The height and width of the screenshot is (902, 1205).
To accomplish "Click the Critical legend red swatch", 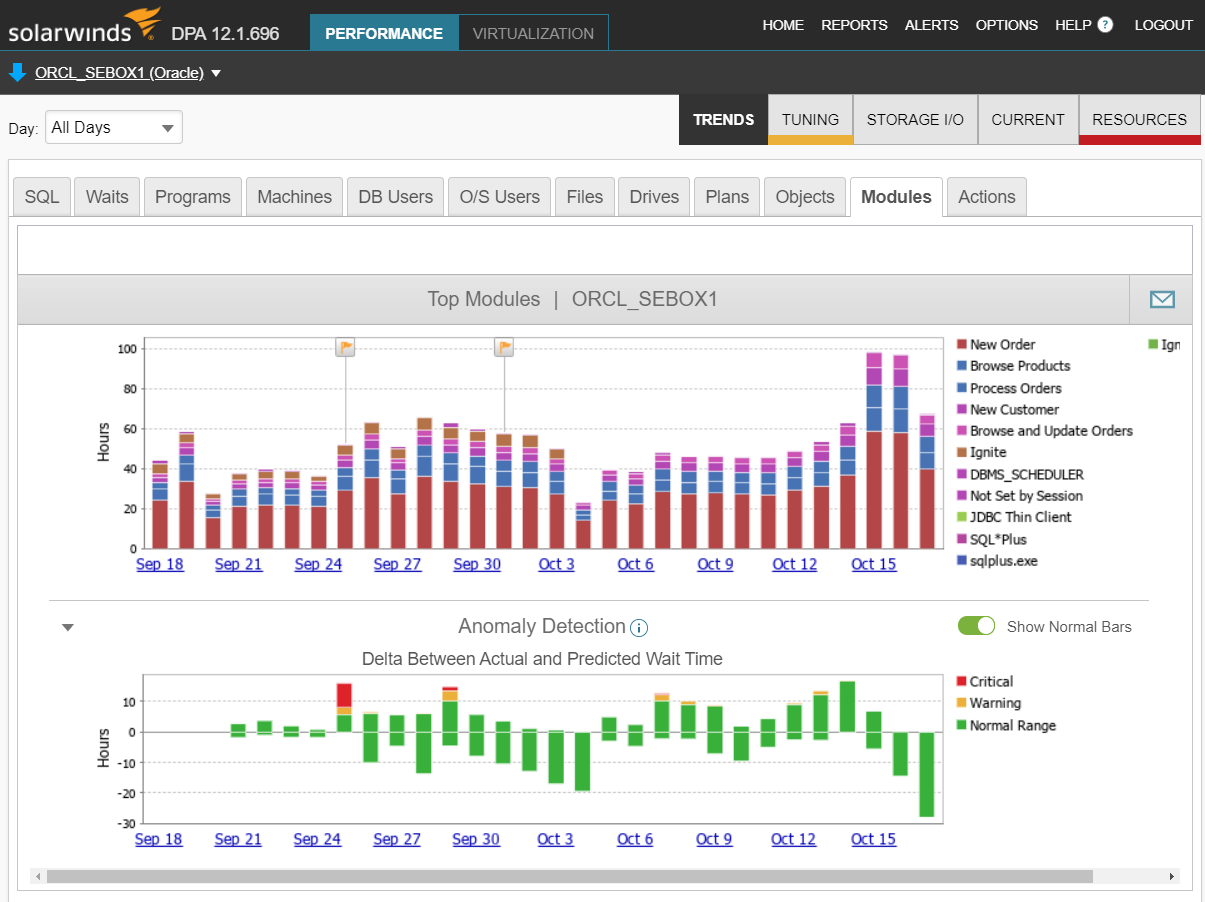I will pyautogui.click(x=961, y=681).
